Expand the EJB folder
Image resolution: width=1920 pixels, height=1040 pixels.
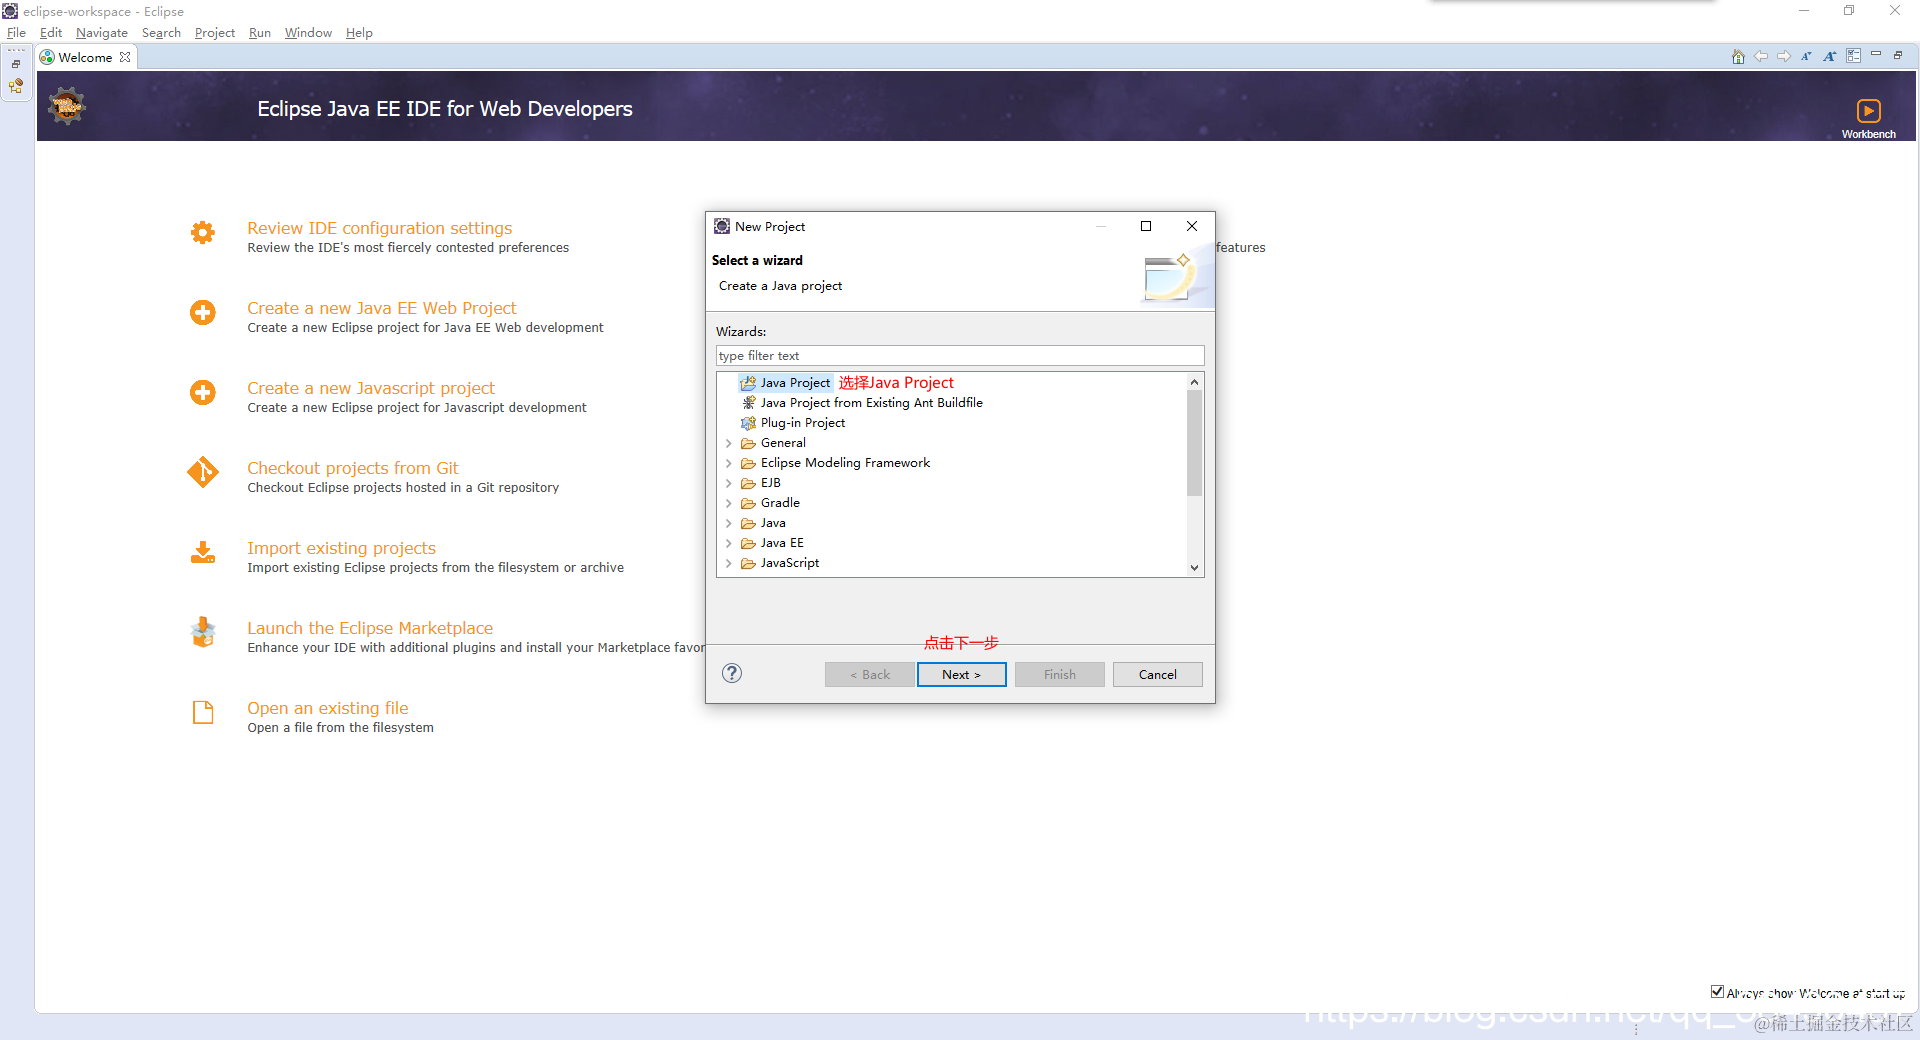coord(728,483)
